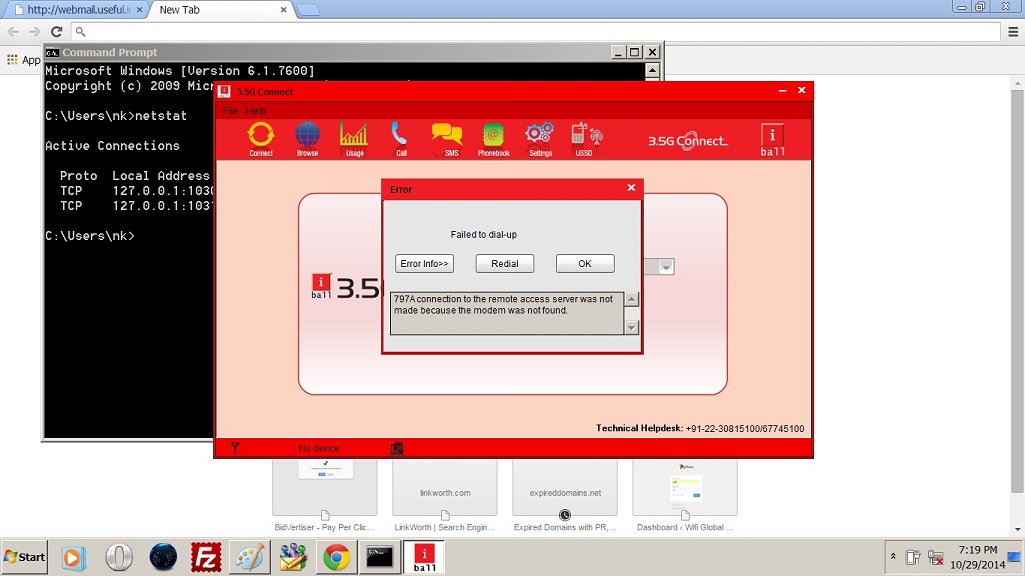Click OK in the Error dialog
This screenshot has height=576, width=1025.
click(x=585, y=264)
